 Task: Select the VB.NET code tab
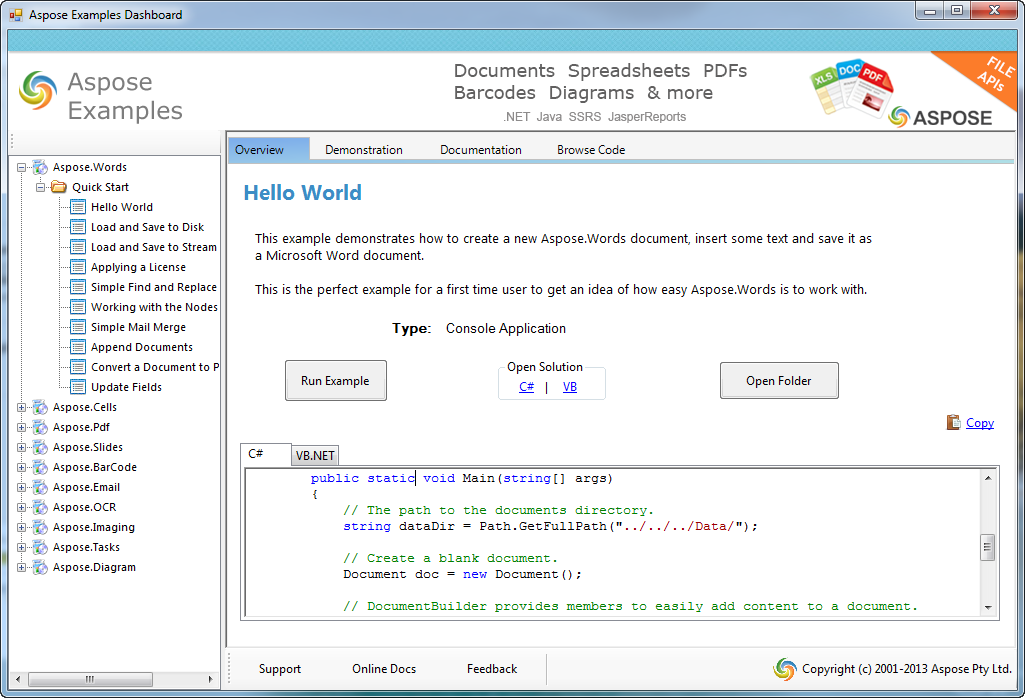[x=315, y=456]
